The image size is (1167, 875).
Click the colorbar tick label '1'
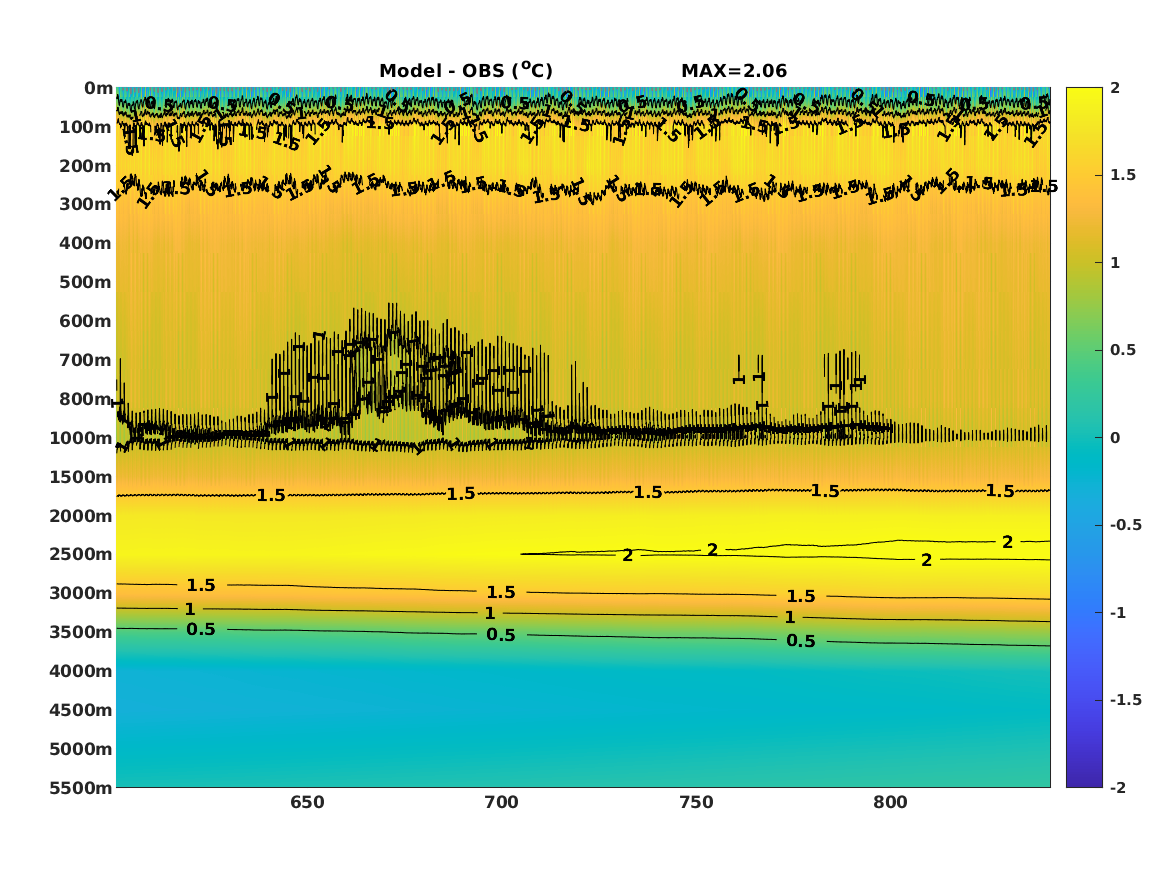(x=1115, y=263)
